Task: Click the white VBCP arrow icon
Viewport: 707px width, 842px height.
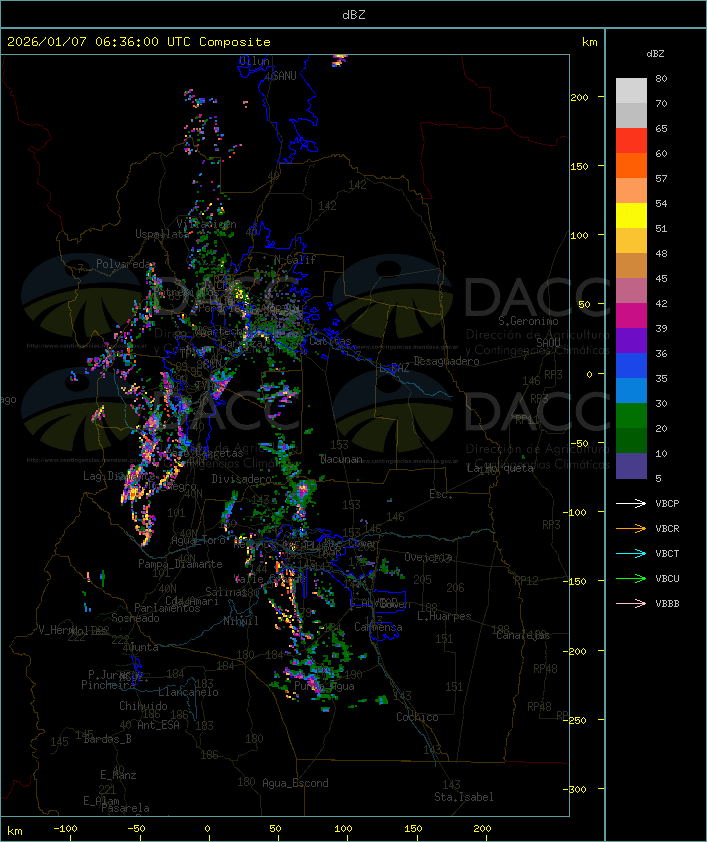Action: click(631, 503)
